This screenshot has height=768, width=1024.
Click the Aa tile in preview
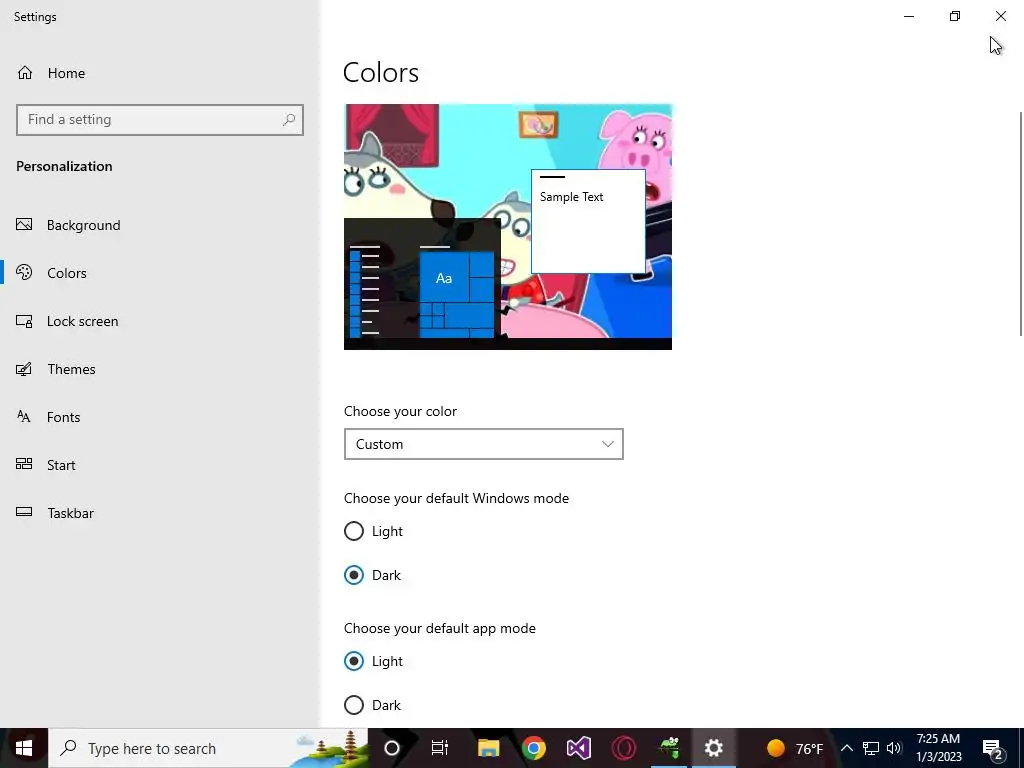(x=443, y=278)
